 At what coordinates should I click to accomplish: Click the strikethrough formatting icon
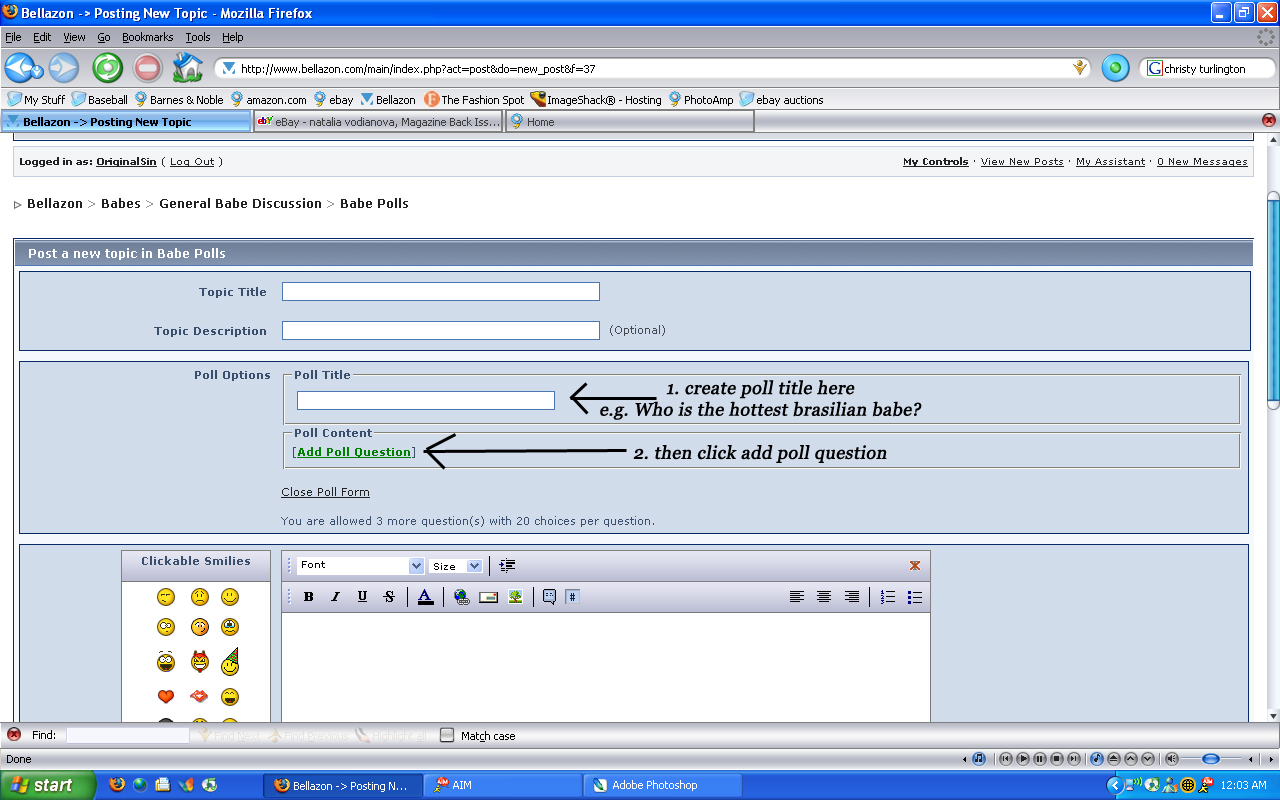click(x=389, y=597)
